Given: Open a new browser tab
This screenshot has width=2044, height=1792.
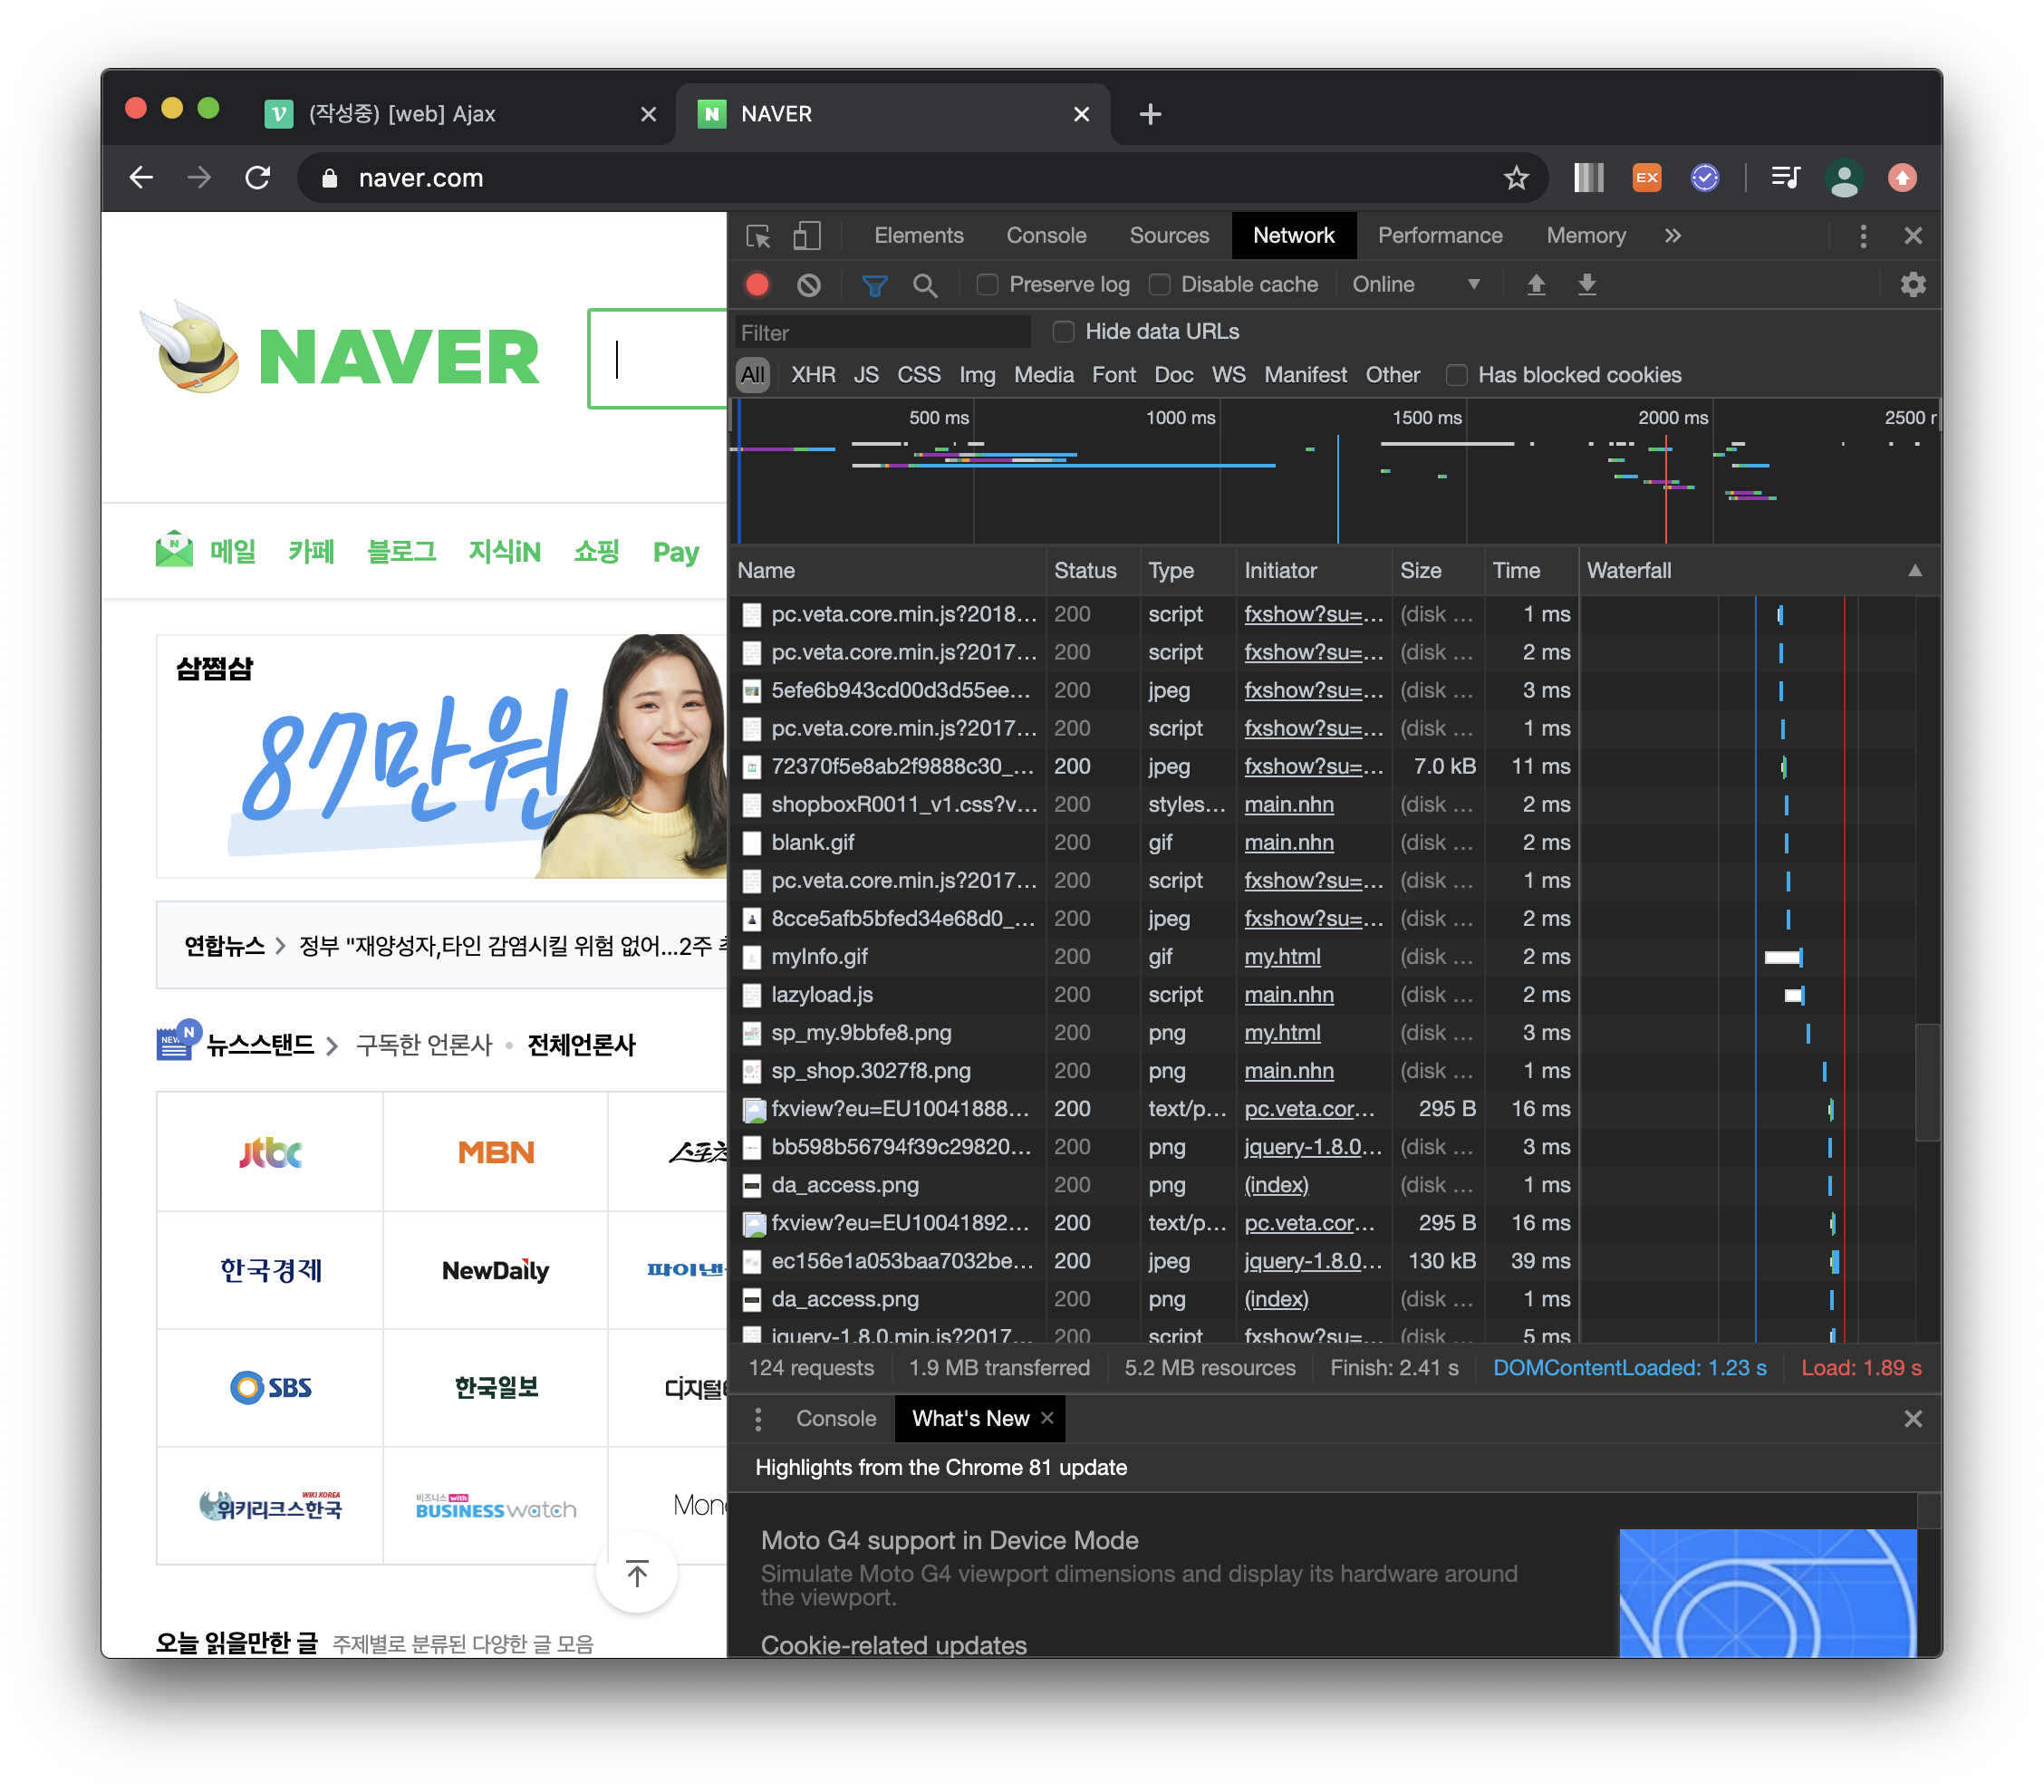Looking at the screenshot, I should (x=1150, y=114).
